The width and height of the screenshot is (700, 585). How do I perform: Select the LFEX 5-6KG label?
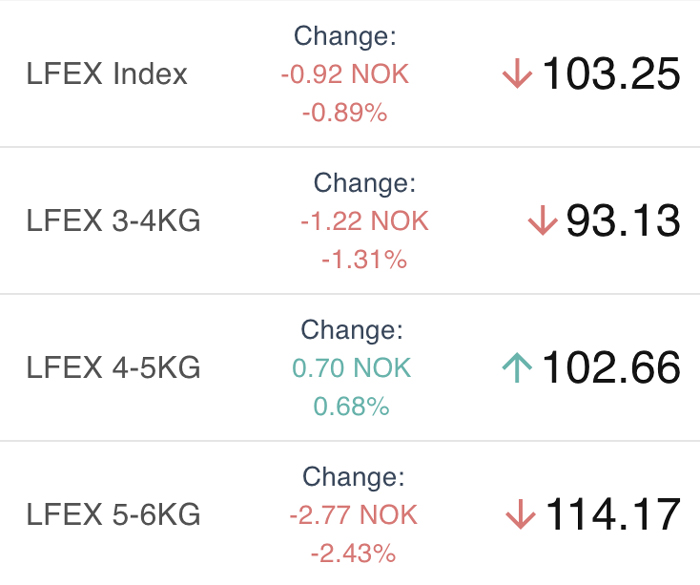tap(113, 514)
